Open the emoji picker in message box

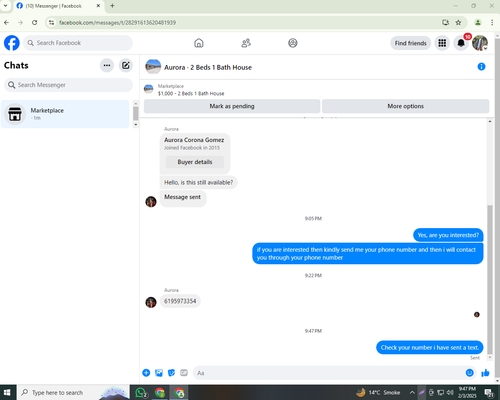pos(469,373)
